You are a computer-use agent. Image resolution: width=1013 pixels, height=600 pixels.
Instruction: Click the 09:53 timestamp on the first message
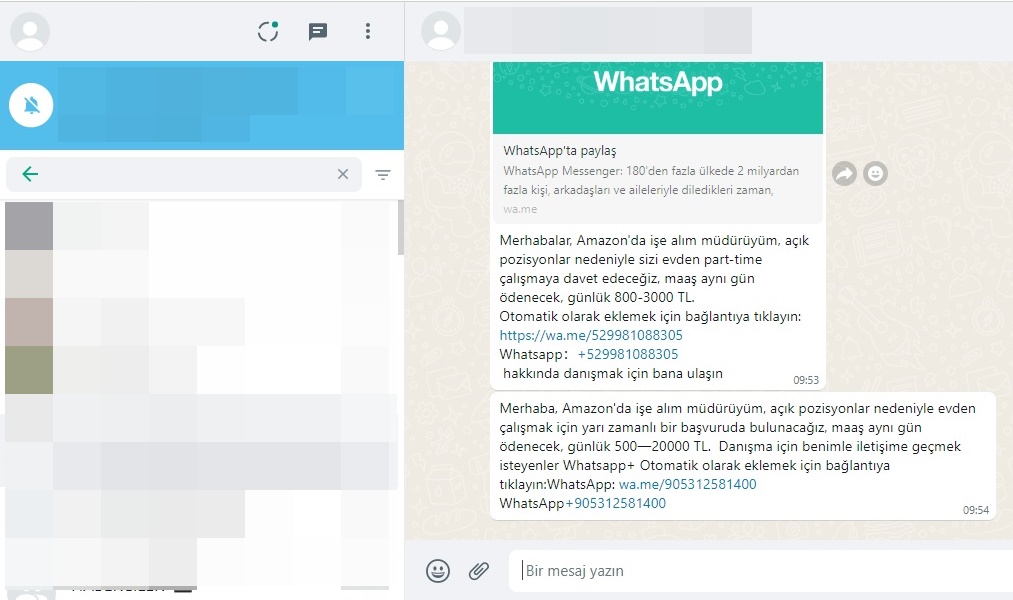coord(806,380)
